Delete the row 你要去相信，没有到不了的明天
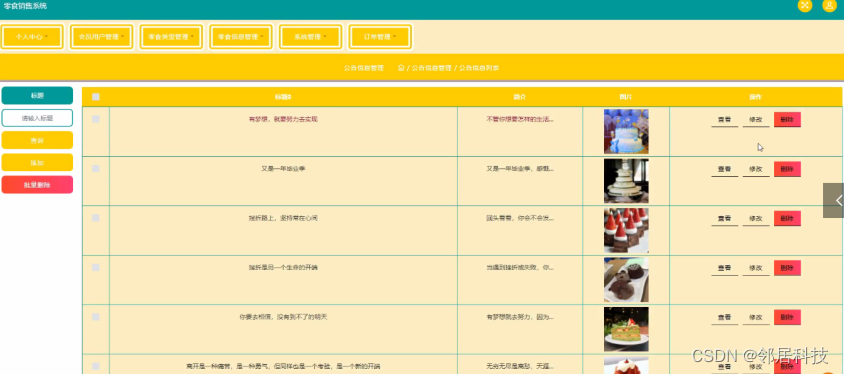844x374 pixels. pos(787,317)
